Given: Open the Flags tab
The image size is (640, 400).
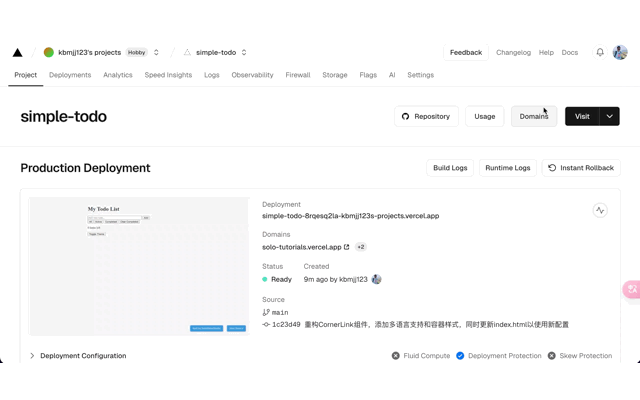Looking at the screenshot, I should (368, 75).
